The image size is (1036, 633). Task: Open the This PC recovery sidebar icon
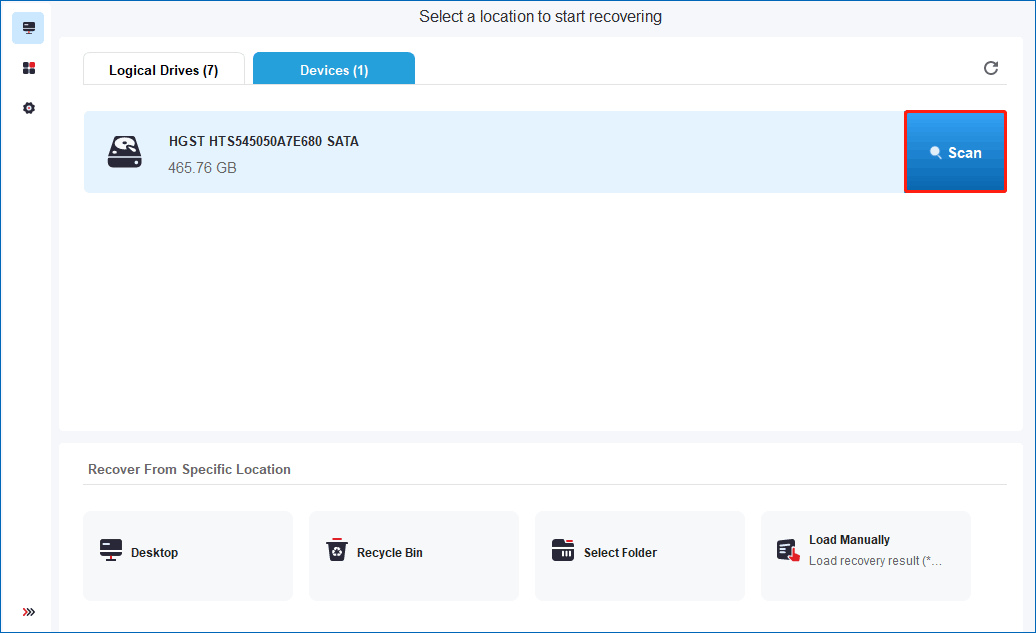(28, 28)
